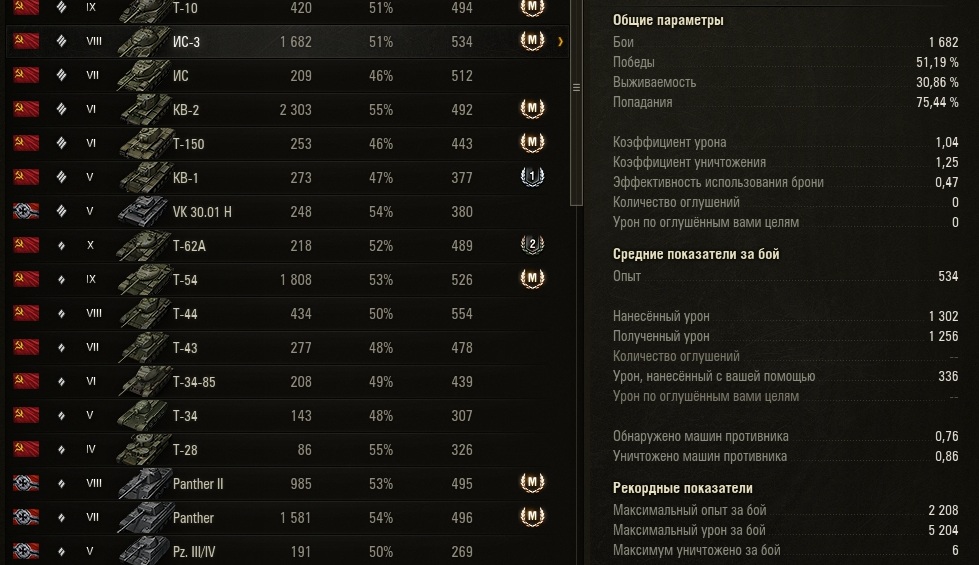Click the mastery badge on the ИС-3 row

click(x=532, y=41)
